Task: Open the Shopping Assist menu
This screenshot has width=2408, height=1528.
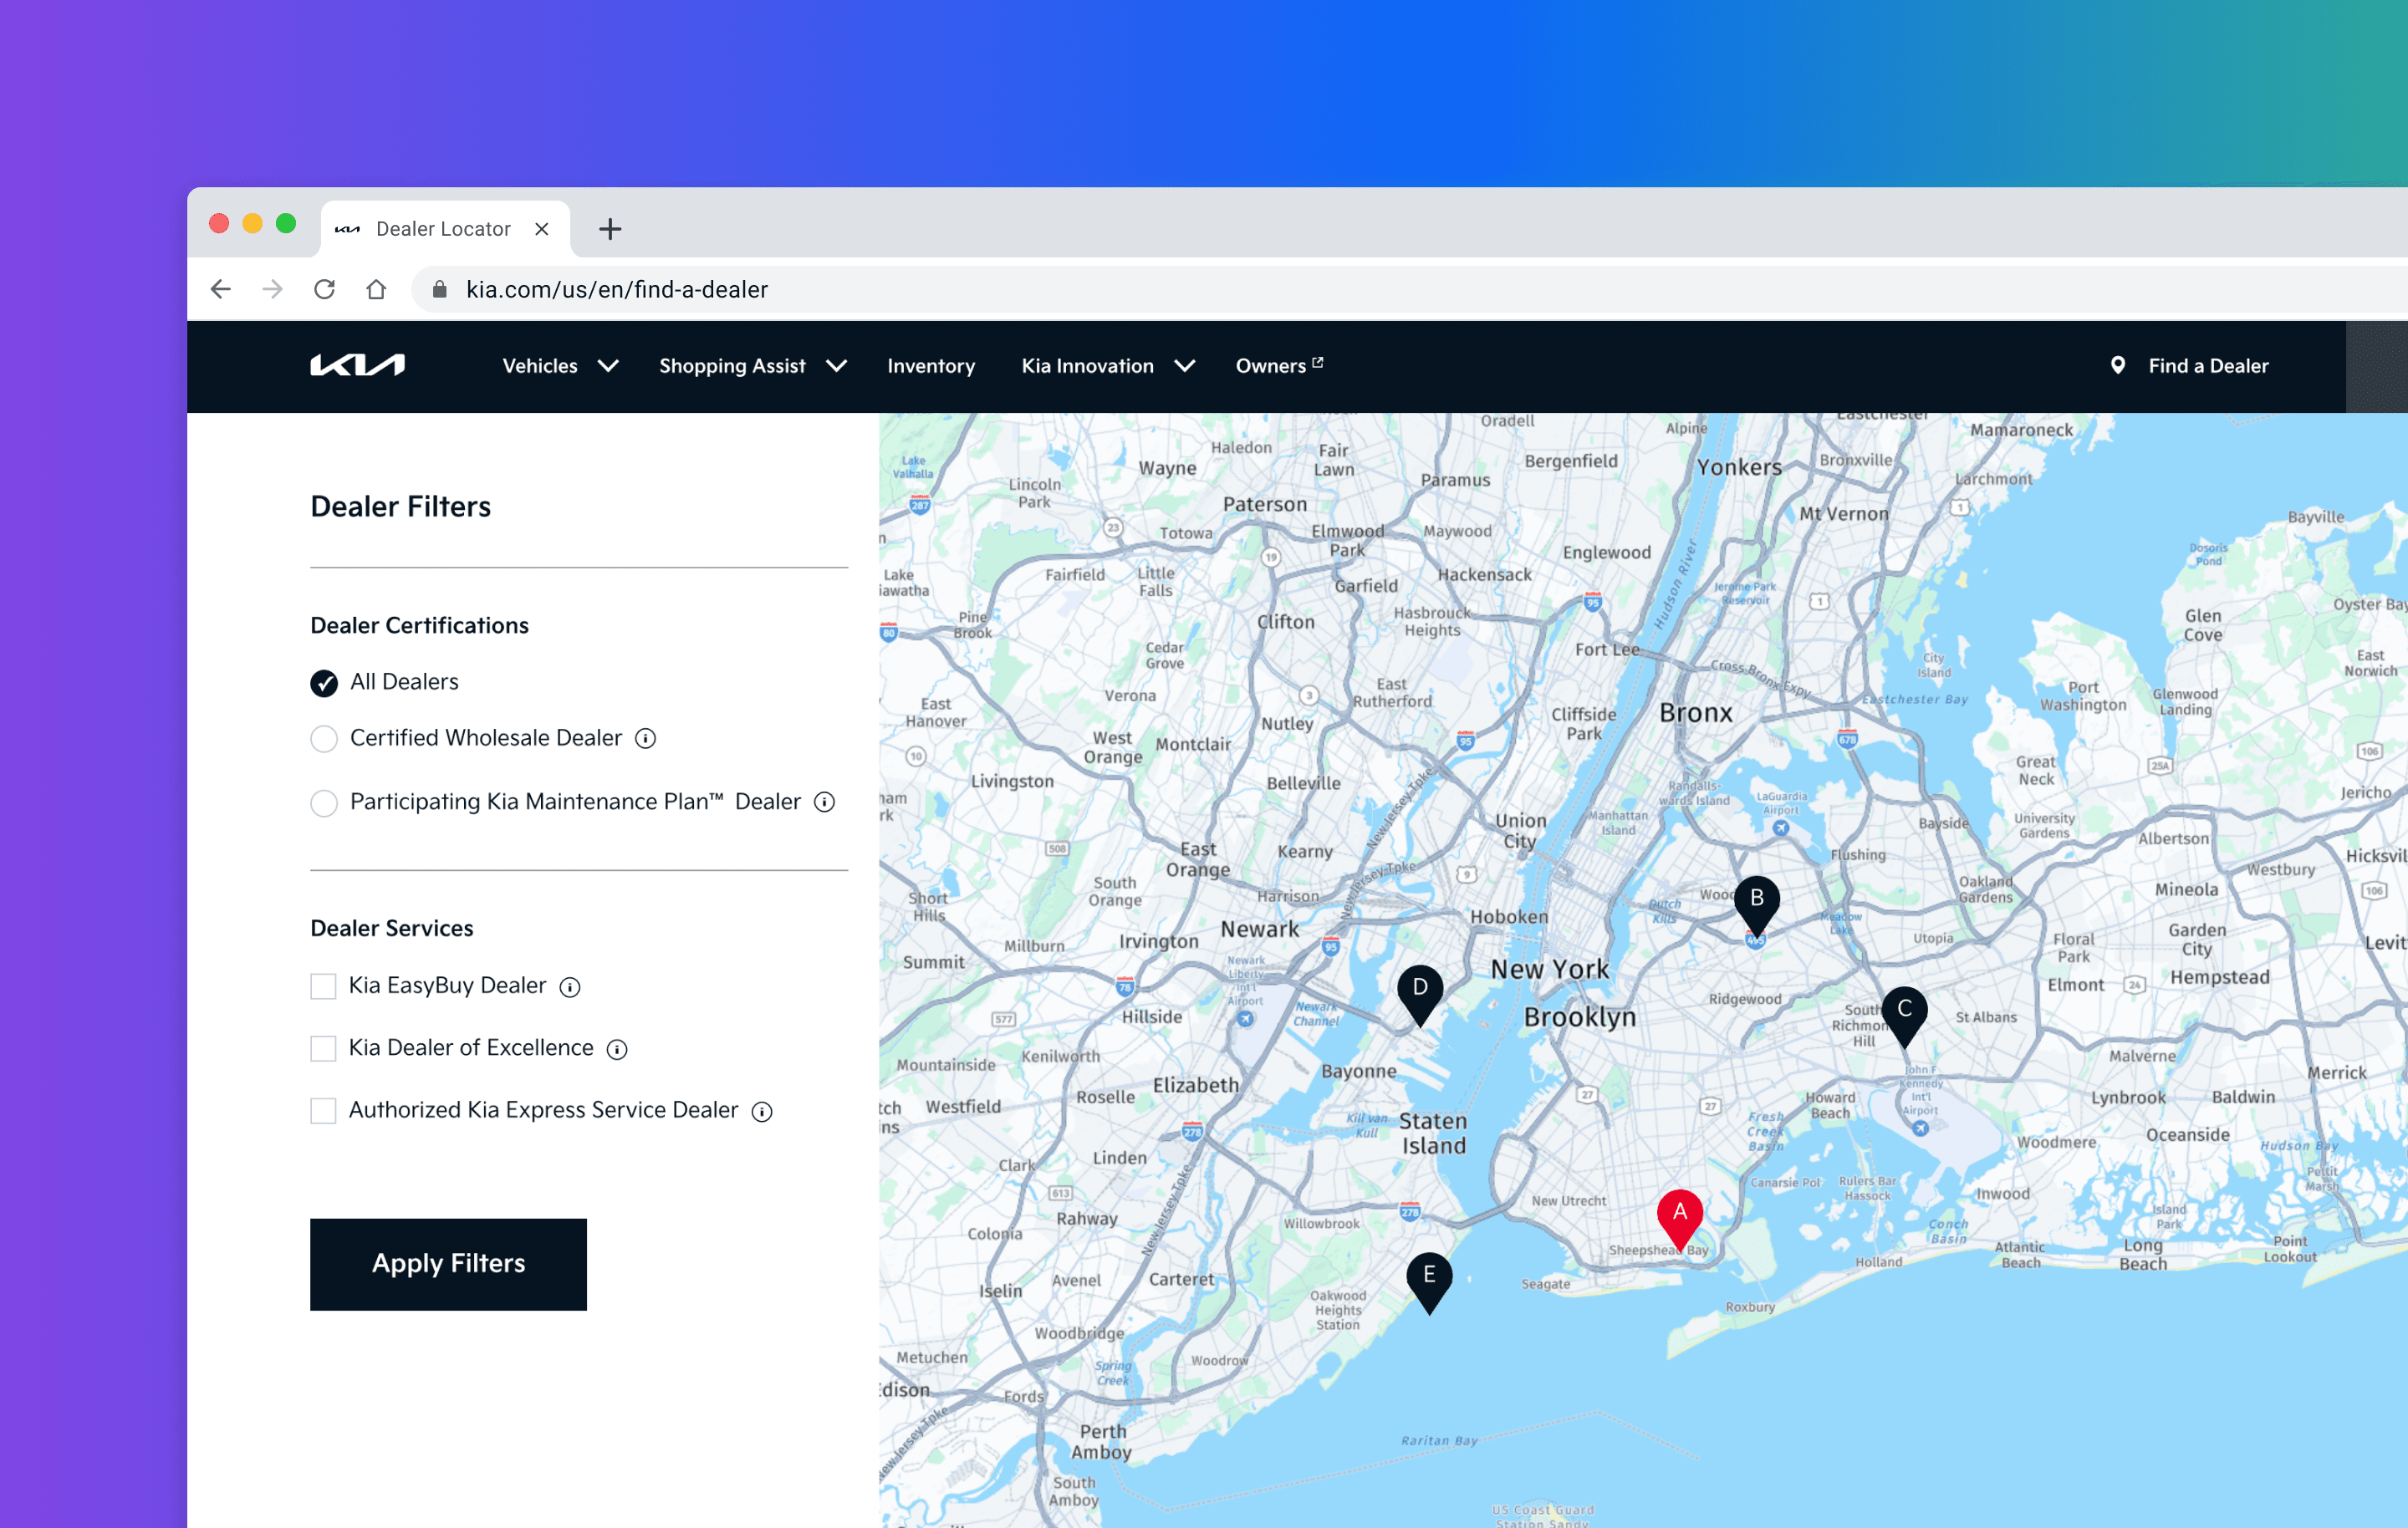Action: point(732,366)
